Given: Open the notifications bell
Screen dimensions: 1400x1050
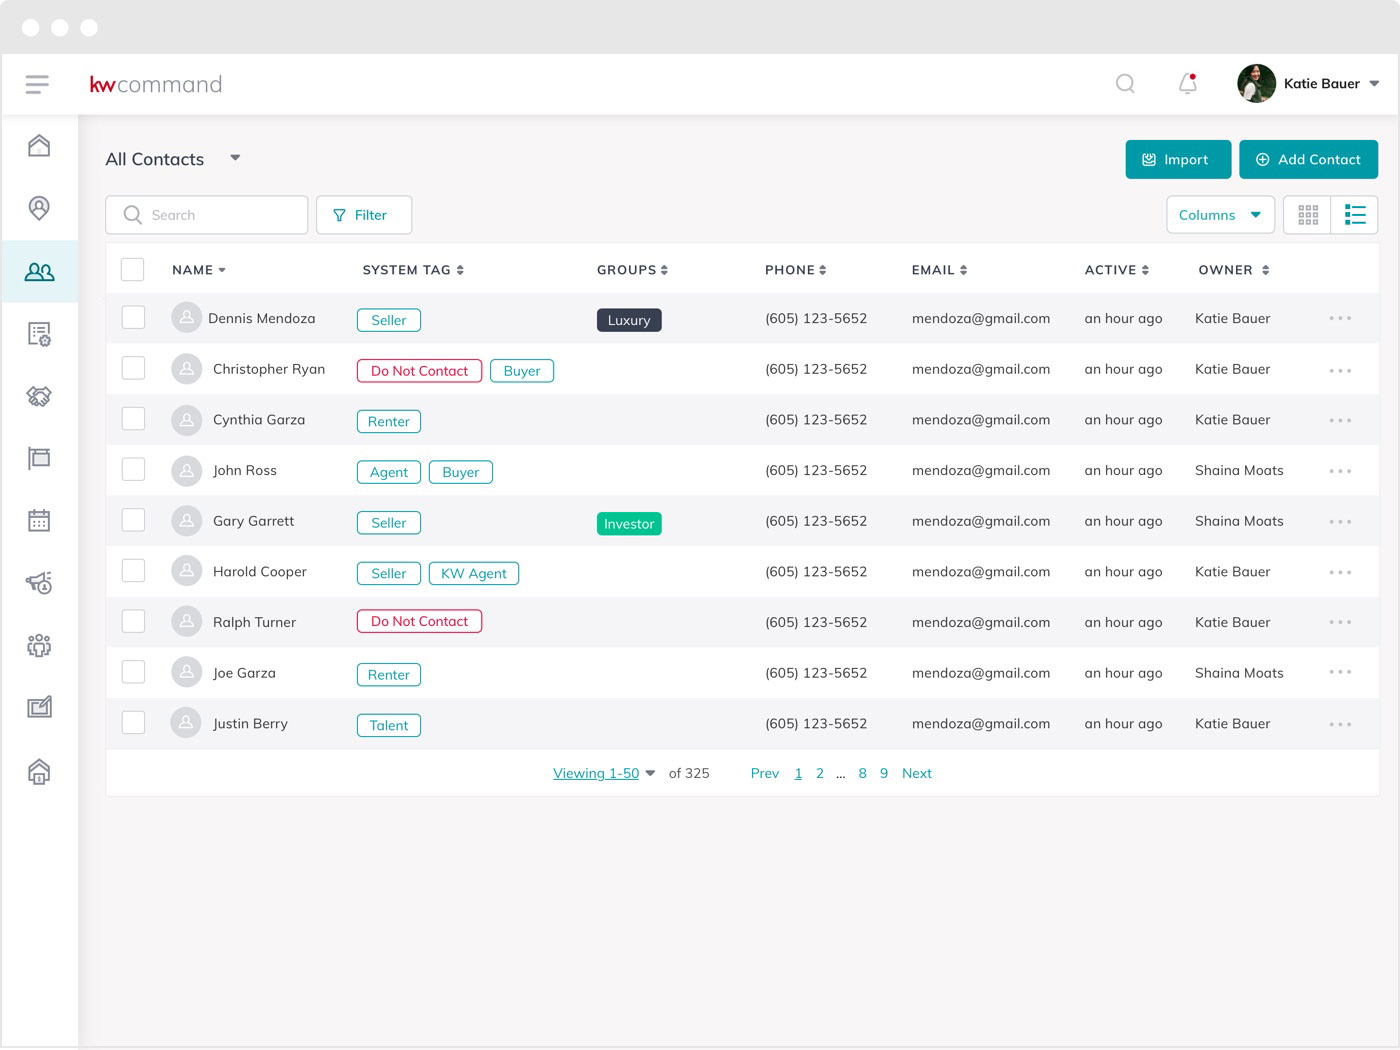Looking at the screenshot, I should [x=1187, y=84].
